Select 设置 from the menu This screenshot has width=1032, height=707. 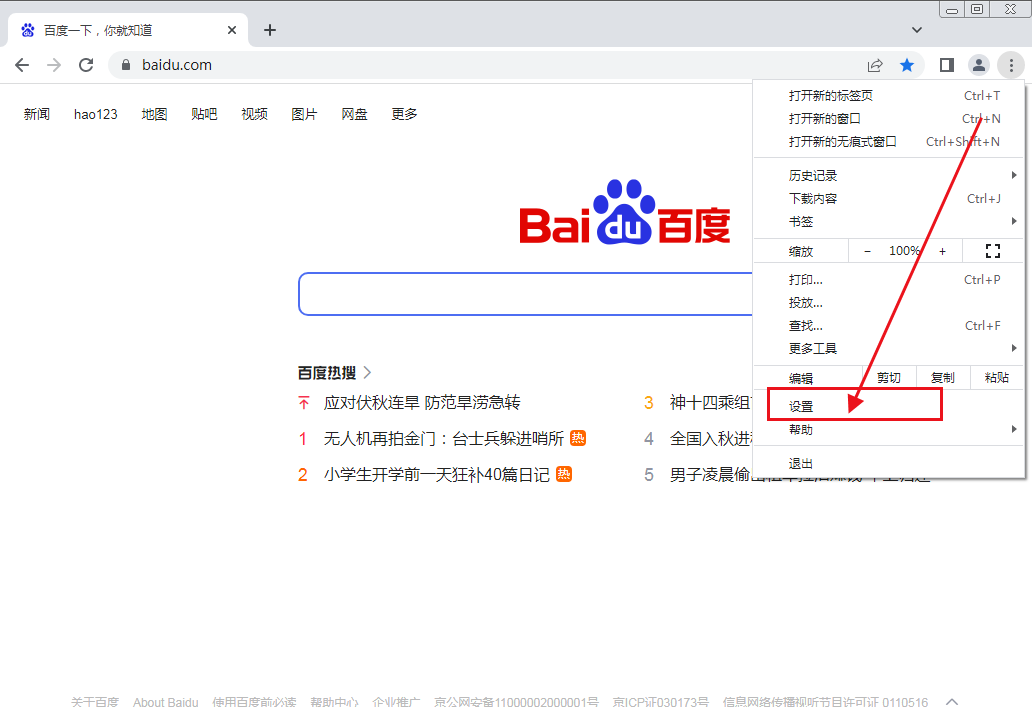(x=801, y=406)
